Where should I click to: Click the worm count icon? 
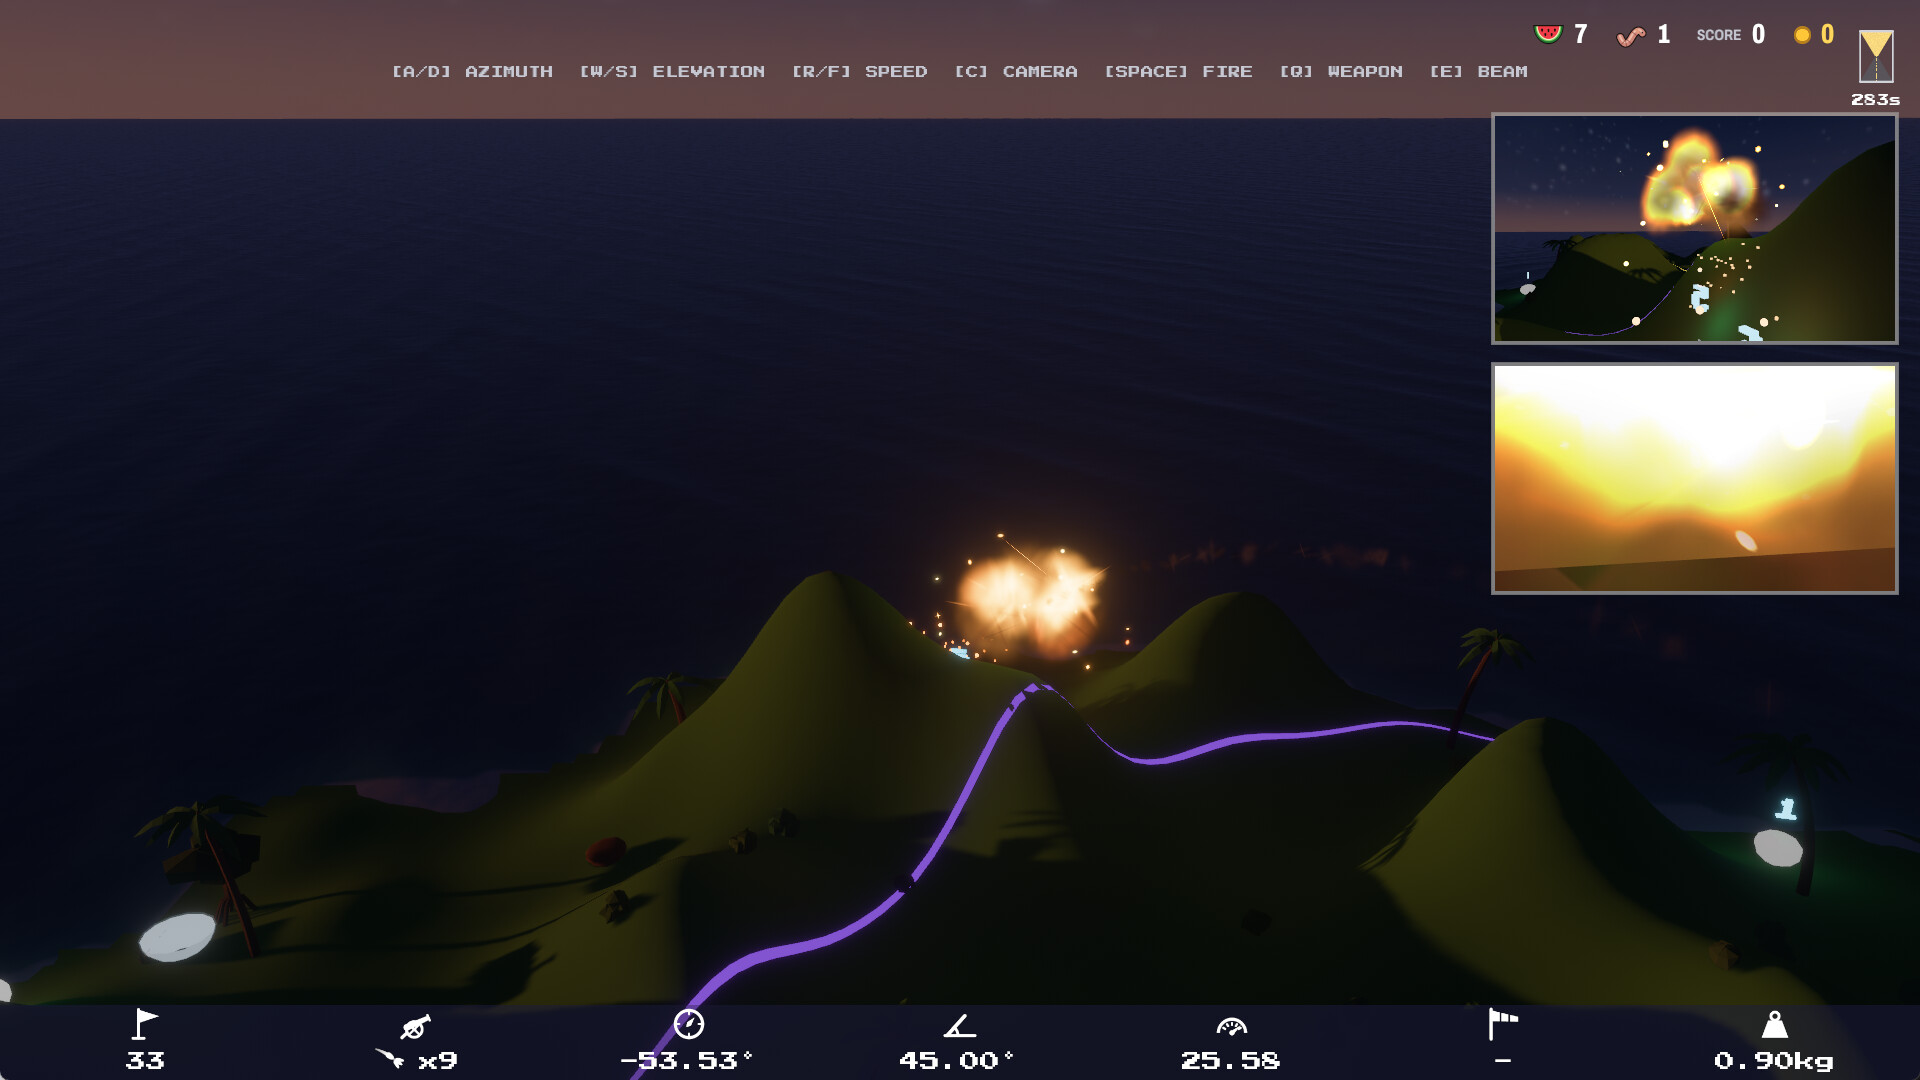pos(1631,36)
